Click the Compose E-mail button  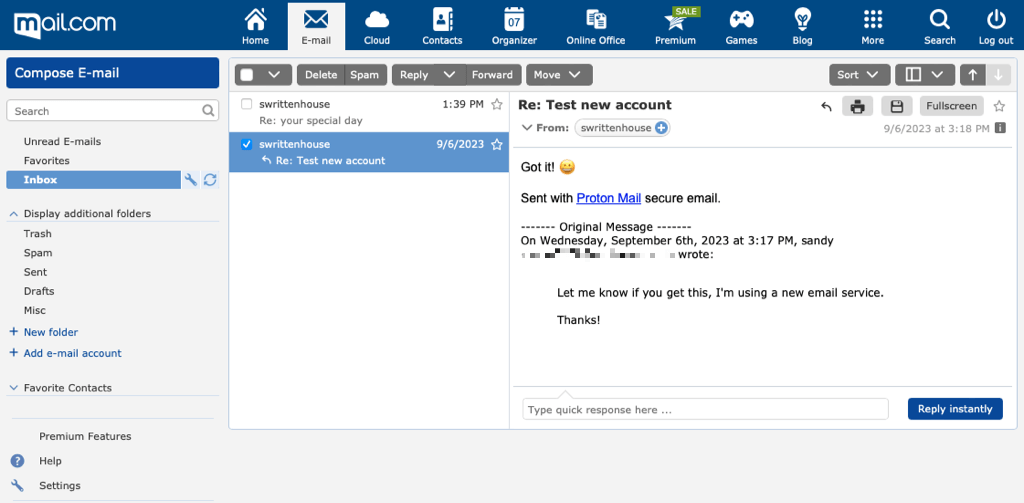112,73
